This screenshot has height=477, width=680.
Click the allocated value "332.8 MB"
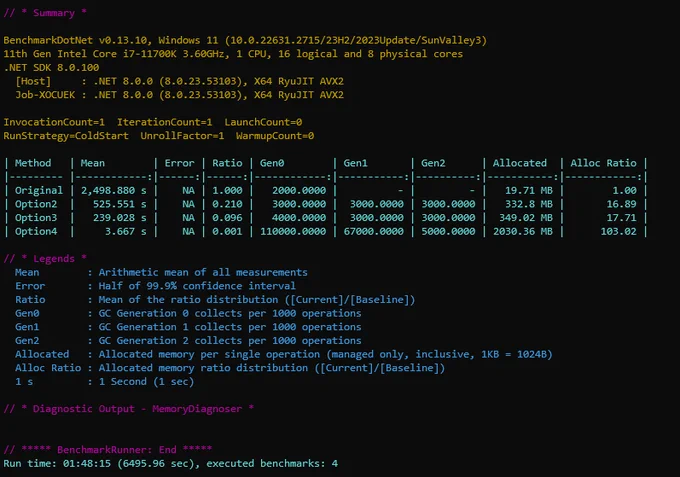(529, 204)
